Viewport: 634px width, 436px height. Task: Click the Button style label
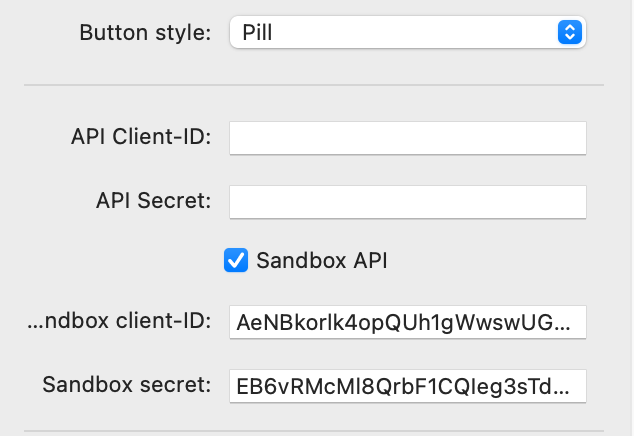[x=145, y=32]
